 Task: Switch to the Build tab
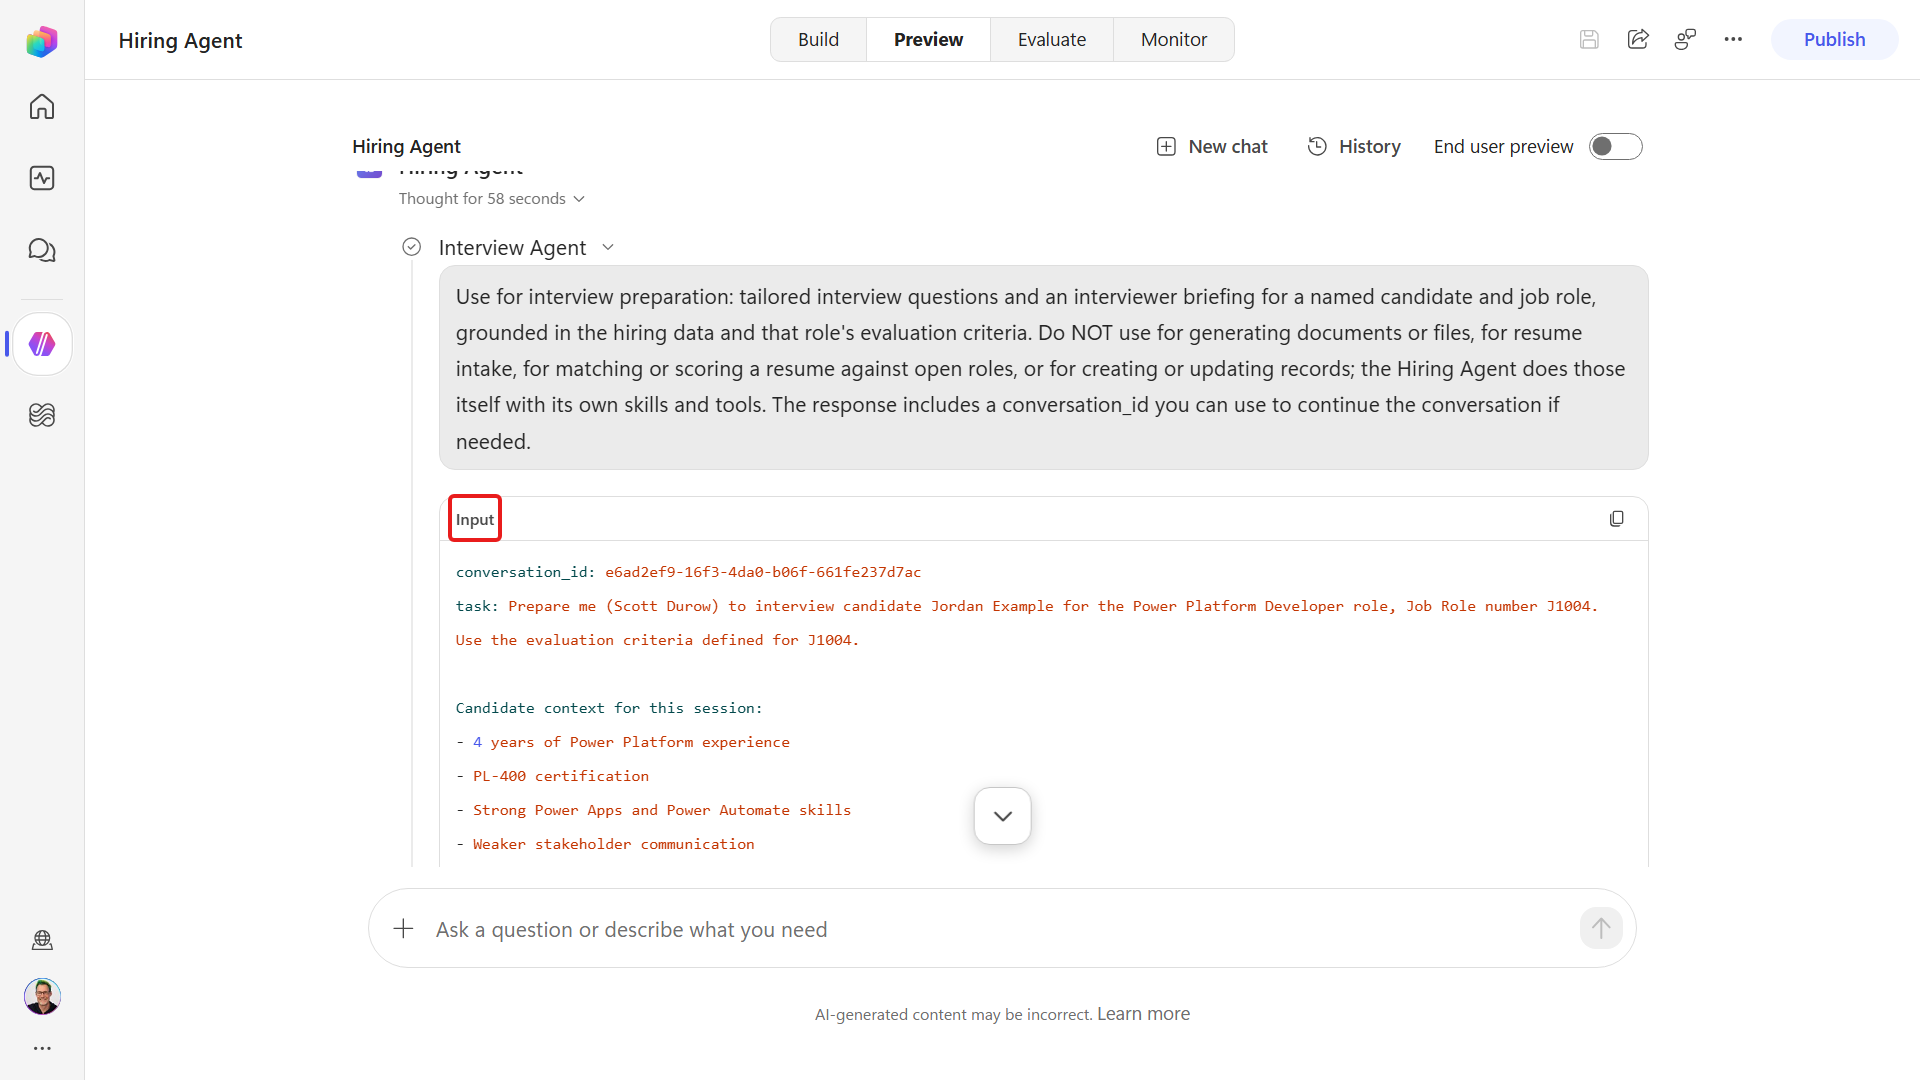pyautogui.click(x=818, y=40)
